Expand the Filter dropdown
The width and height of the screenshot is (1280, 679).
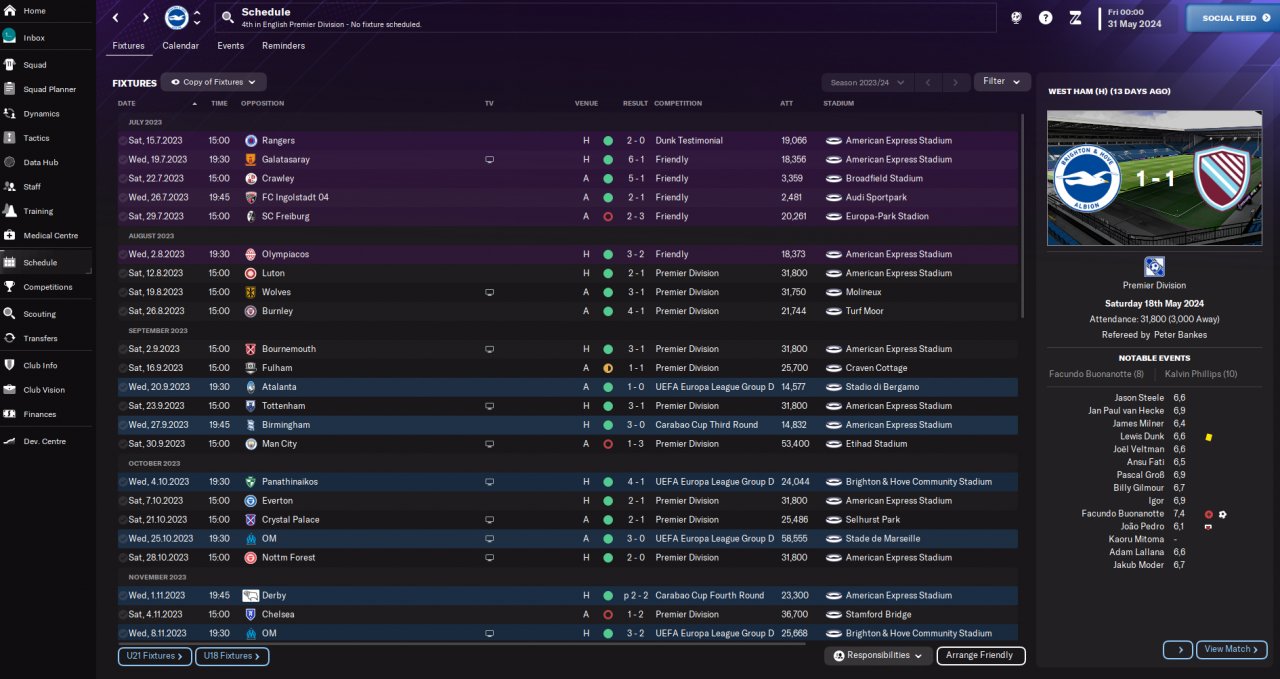[x=1002, y=82]
